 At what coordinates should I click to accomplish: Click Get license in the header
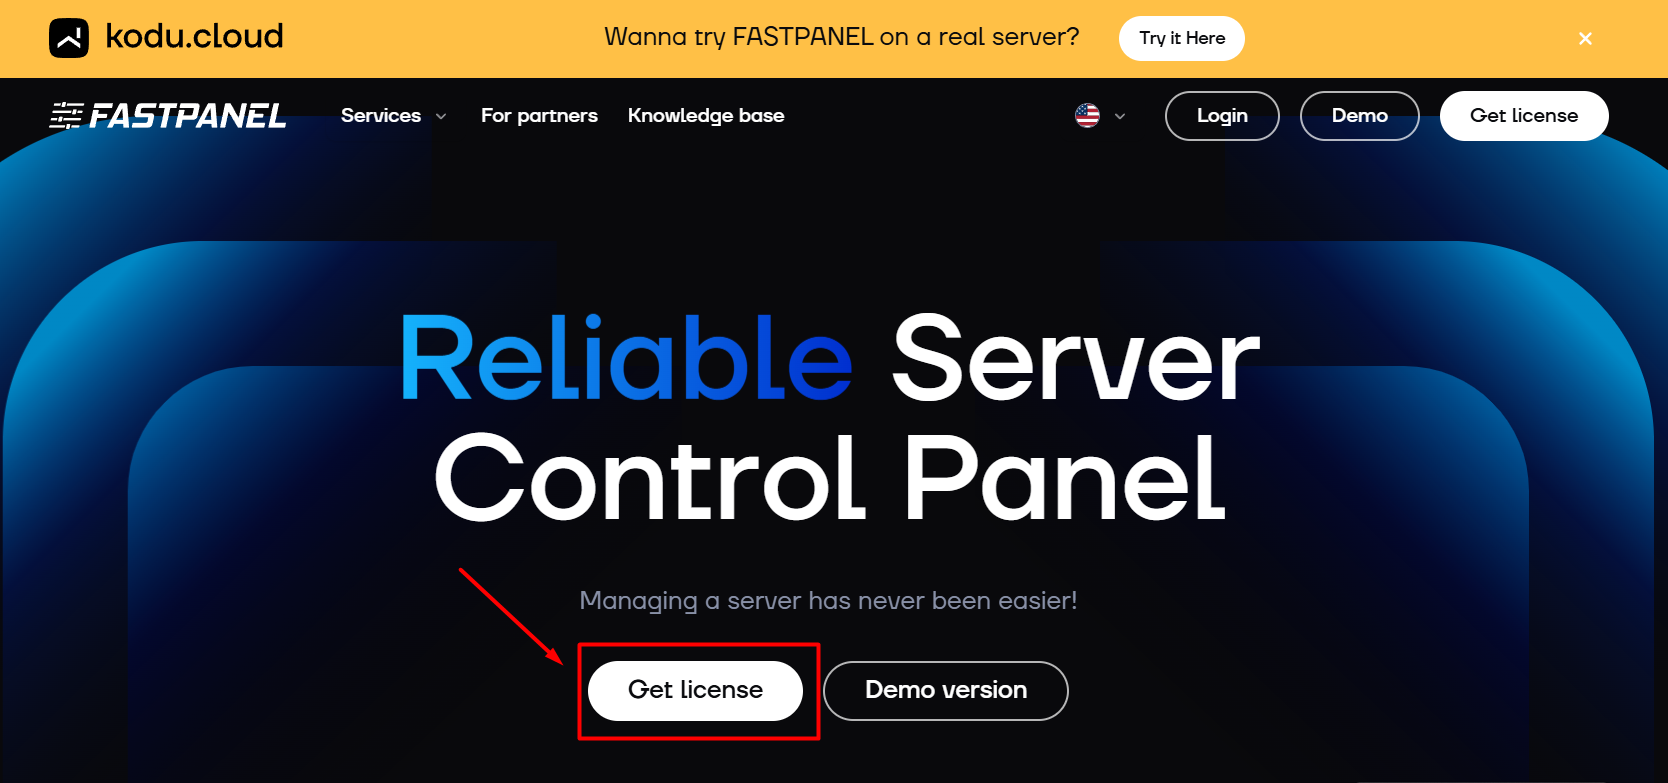[1524, 116]
